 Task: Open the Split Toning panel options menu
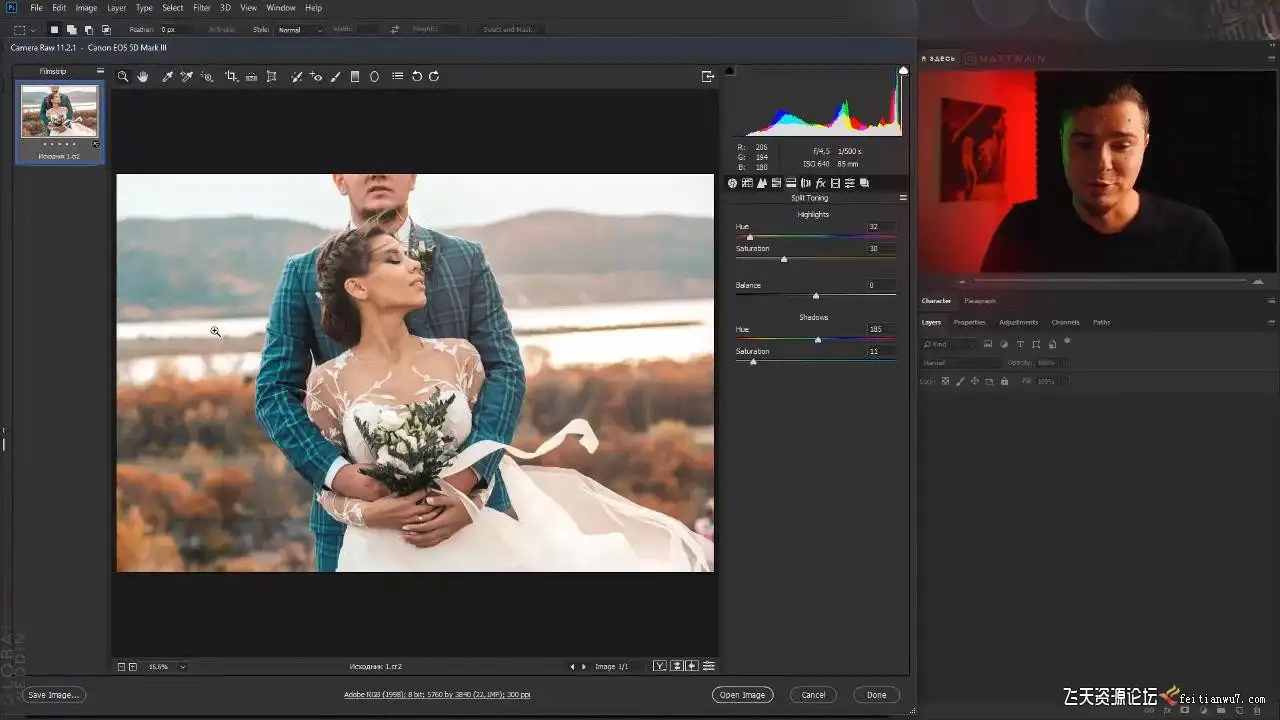click(903, 198)
